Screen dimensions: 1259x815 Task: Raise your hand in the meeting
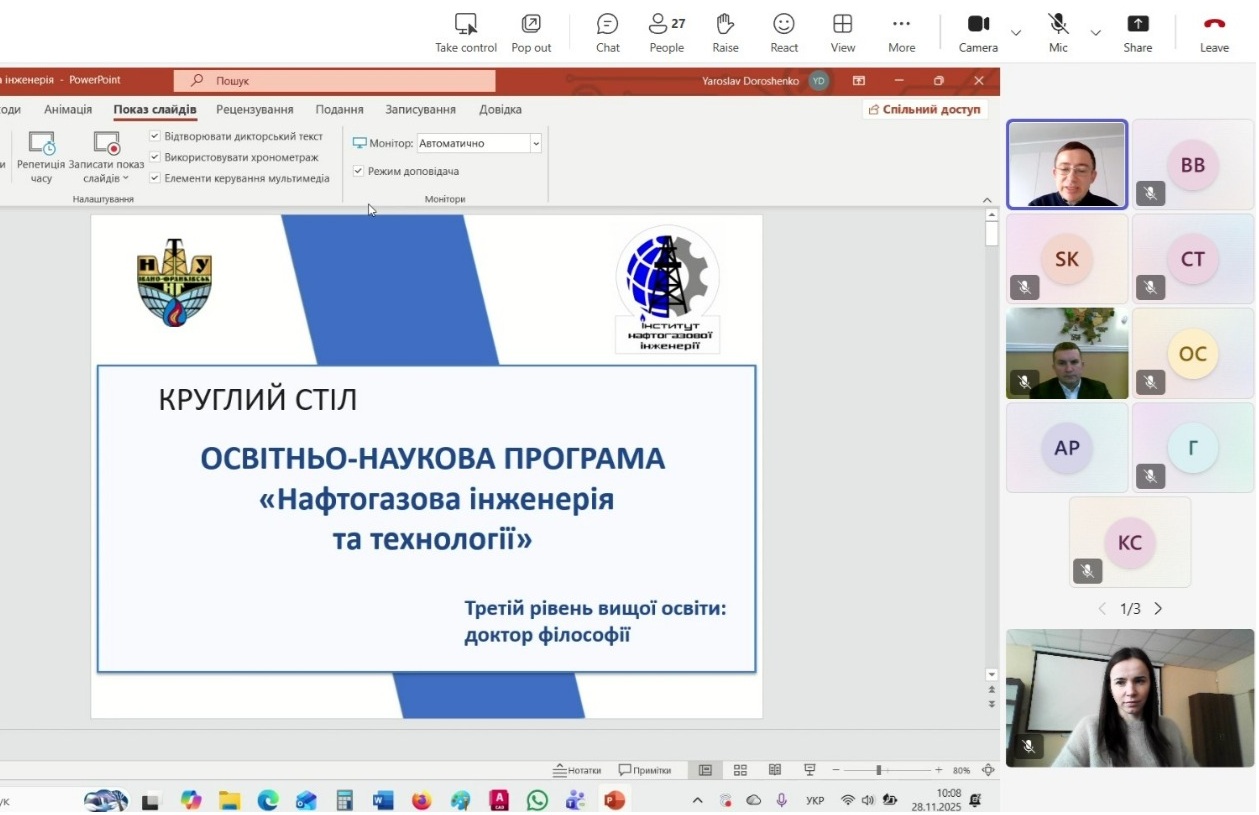click(724, 31)
